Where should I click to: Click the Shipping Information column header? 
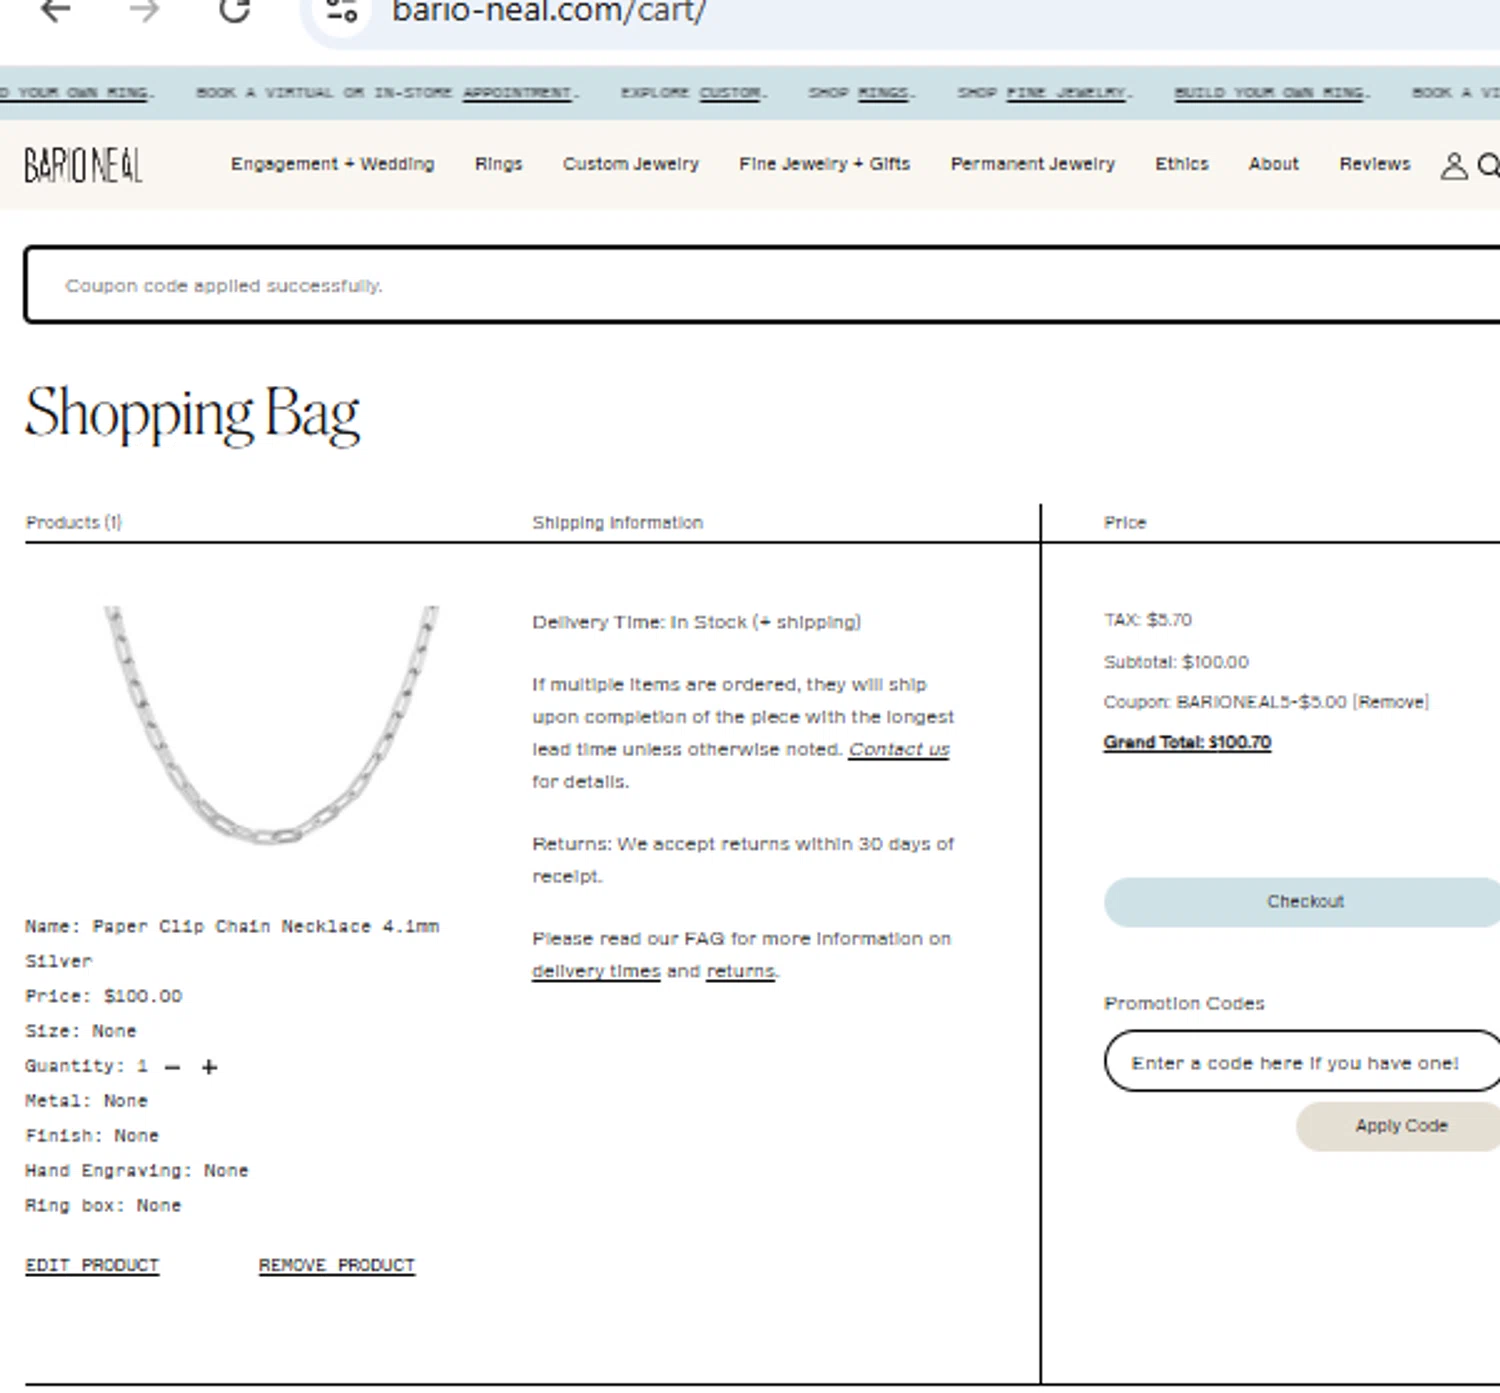click(617, 522)
